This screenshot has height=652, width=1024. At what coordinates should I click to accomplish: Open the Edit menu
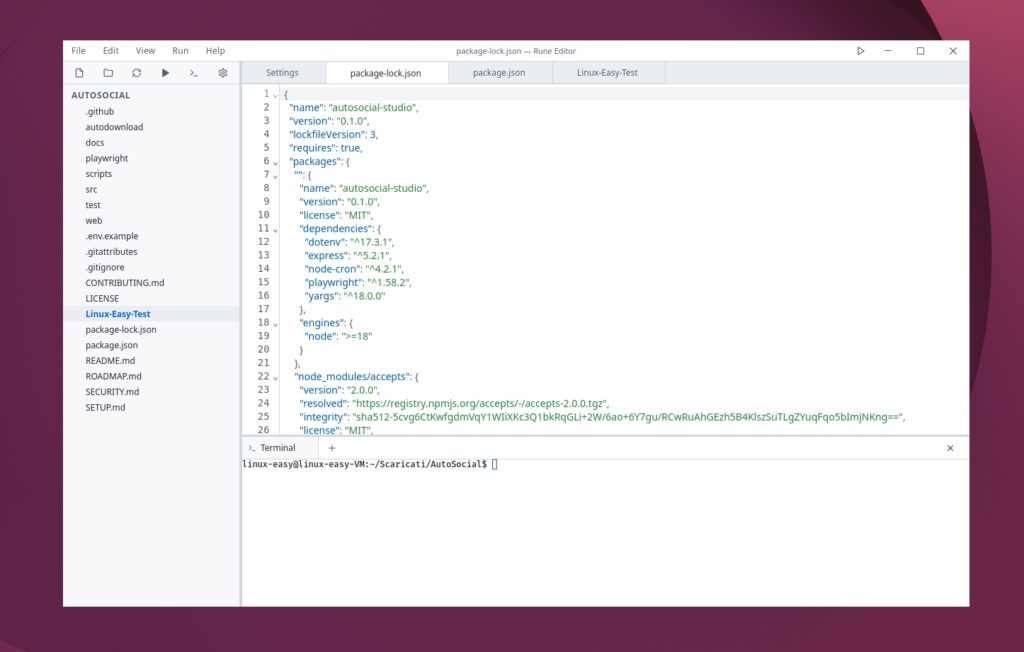(x=110, y=50)
